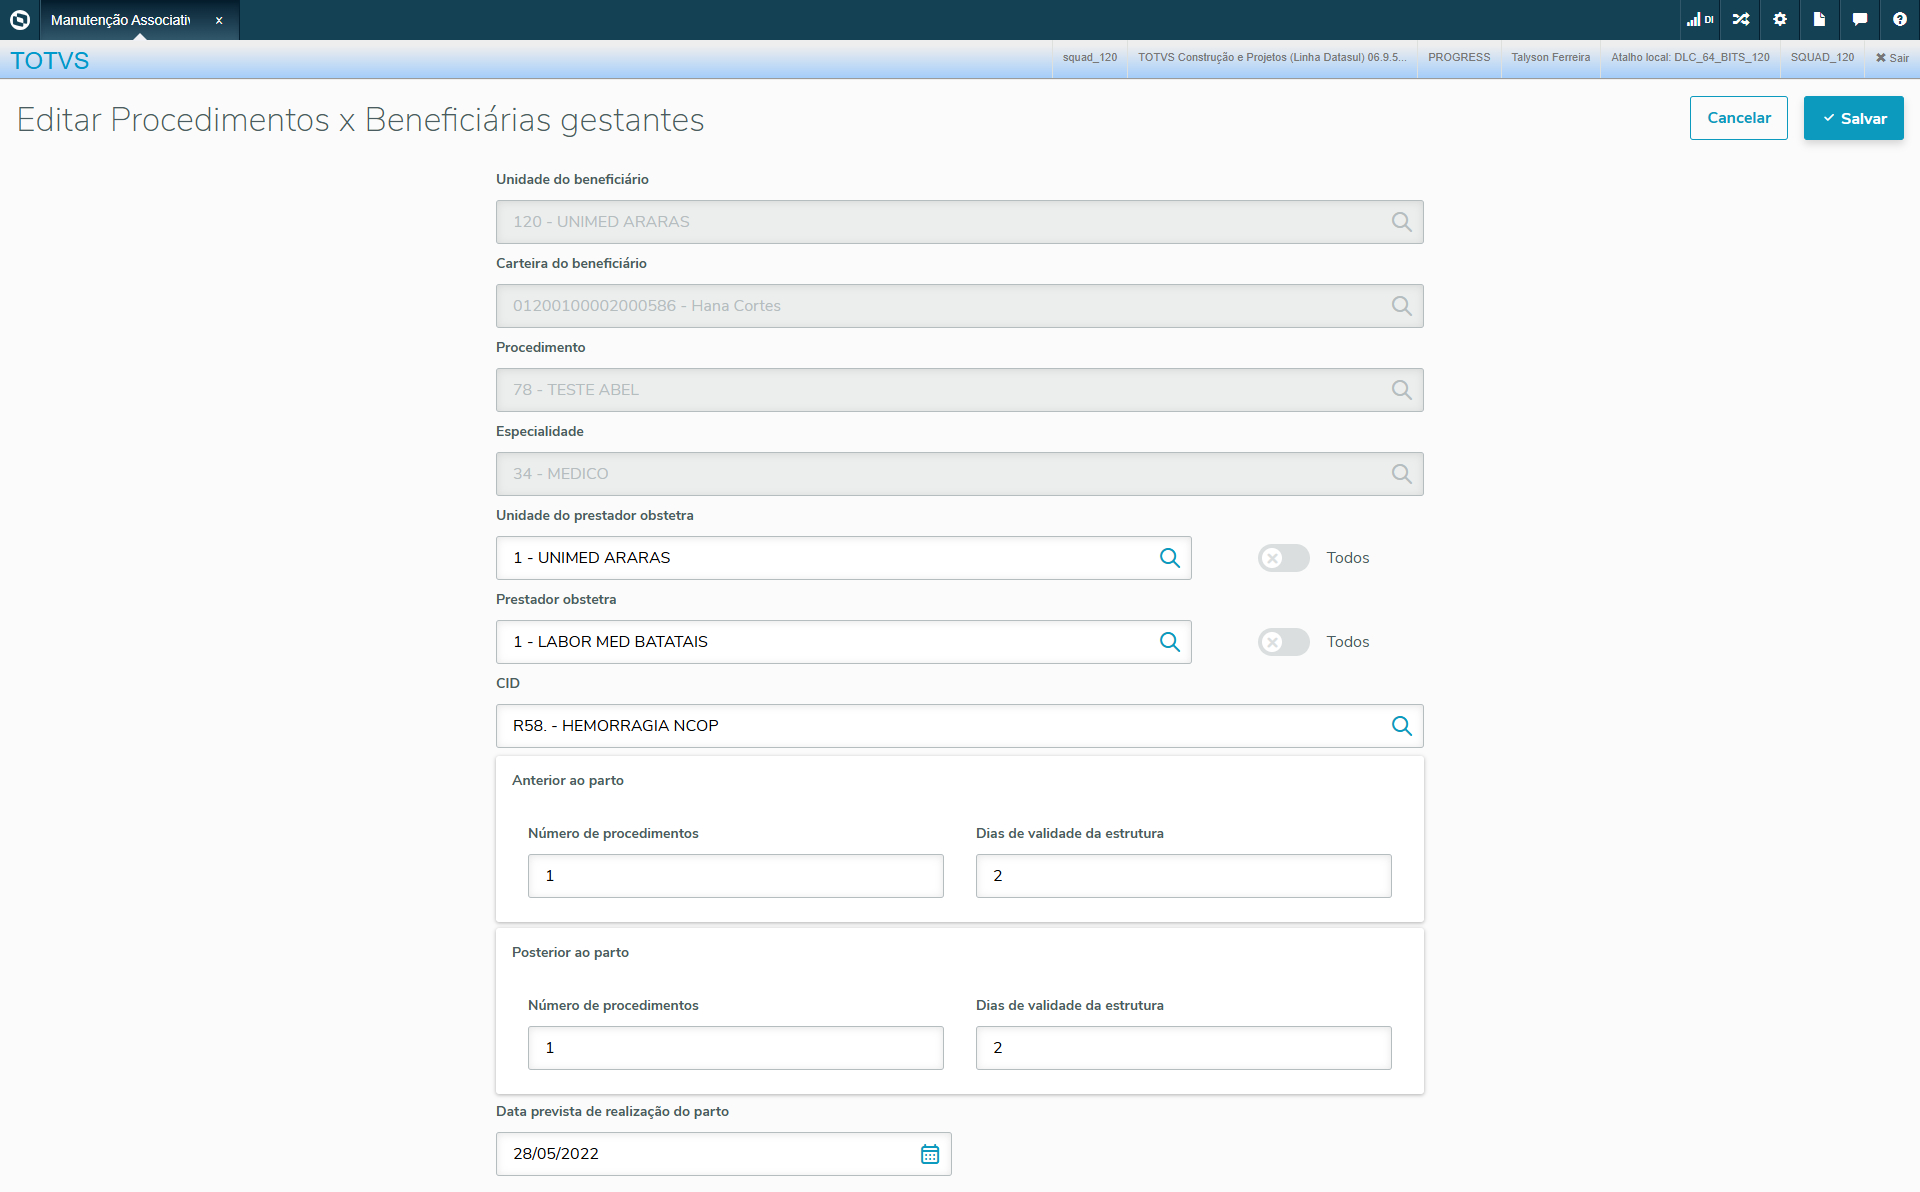Image resolution: width=1920 pixels, height=1192 pixels.
Task: Click the Salvar button
Action: (x=1853, y=118)
